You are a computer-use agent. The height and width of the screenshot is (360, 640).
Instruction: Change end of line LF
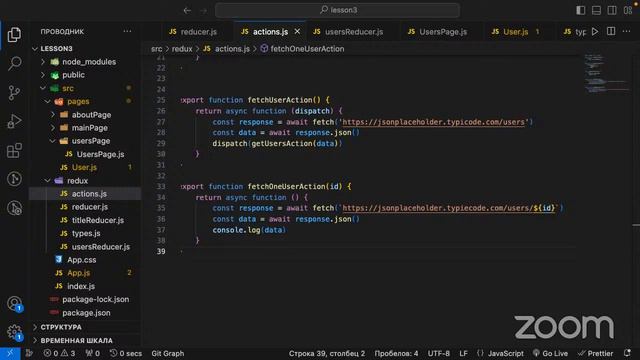[463, 353]
